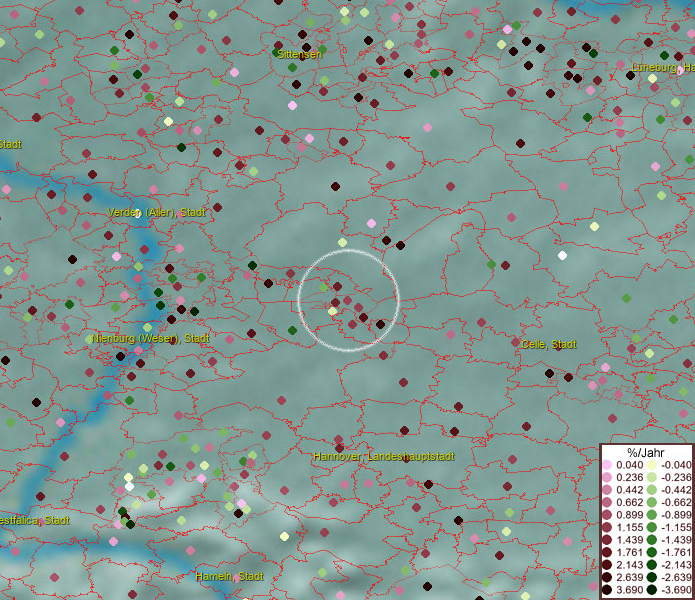Image resolution: width=695 pixels, height=600 pixels.
Task: Click the green marker inside the white circle
Action: click(323, 287)
